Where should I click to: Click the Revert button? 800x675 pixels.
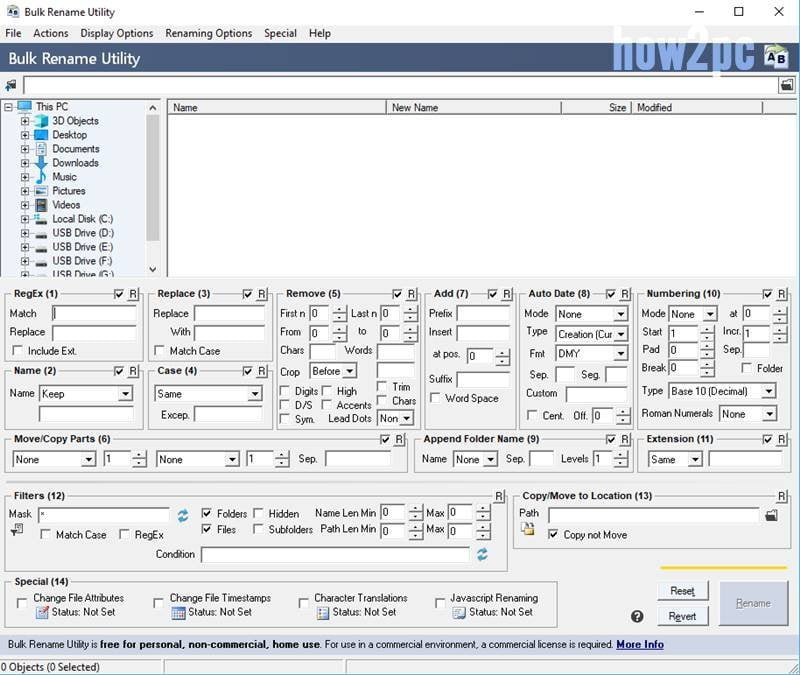[683, 616]
